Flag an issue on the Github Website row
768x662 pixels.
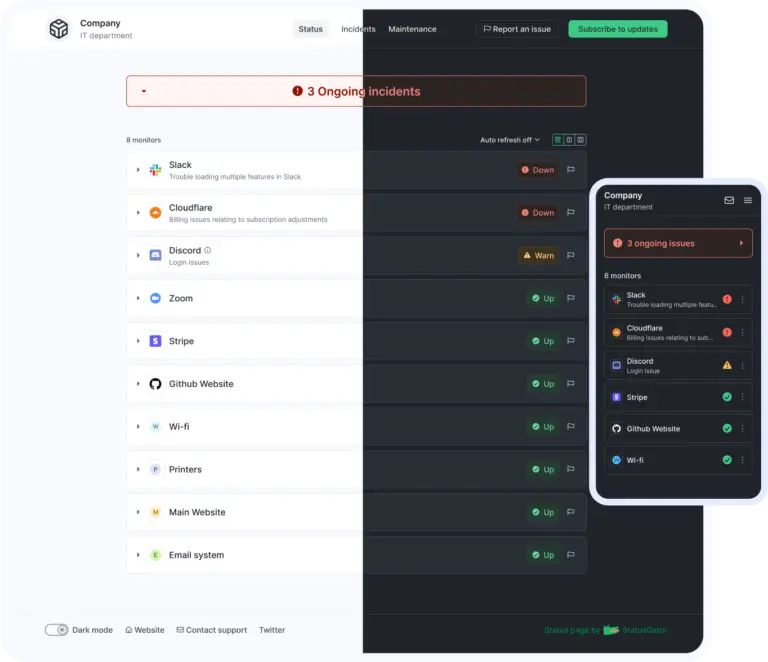tap(571, 384)
